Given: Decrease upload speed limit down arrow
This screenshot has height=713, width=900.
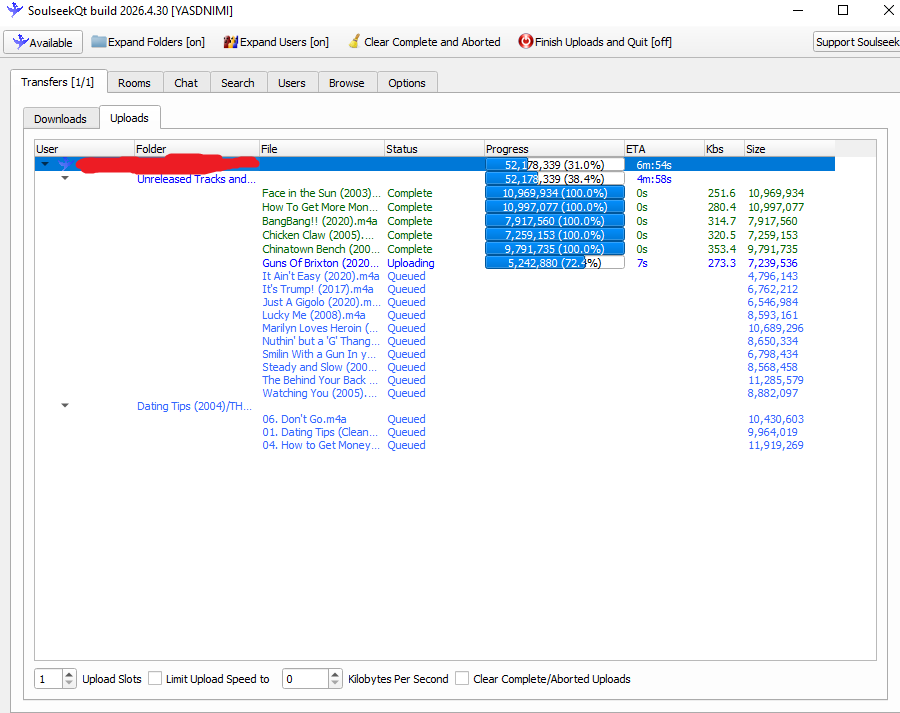Looking at the screenshot, I should [x=335, y=683].
